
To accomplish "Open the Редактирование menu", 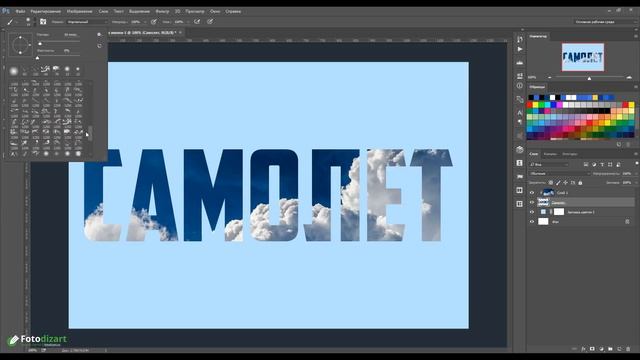I will pyautogui.click(x=46, y=11).
